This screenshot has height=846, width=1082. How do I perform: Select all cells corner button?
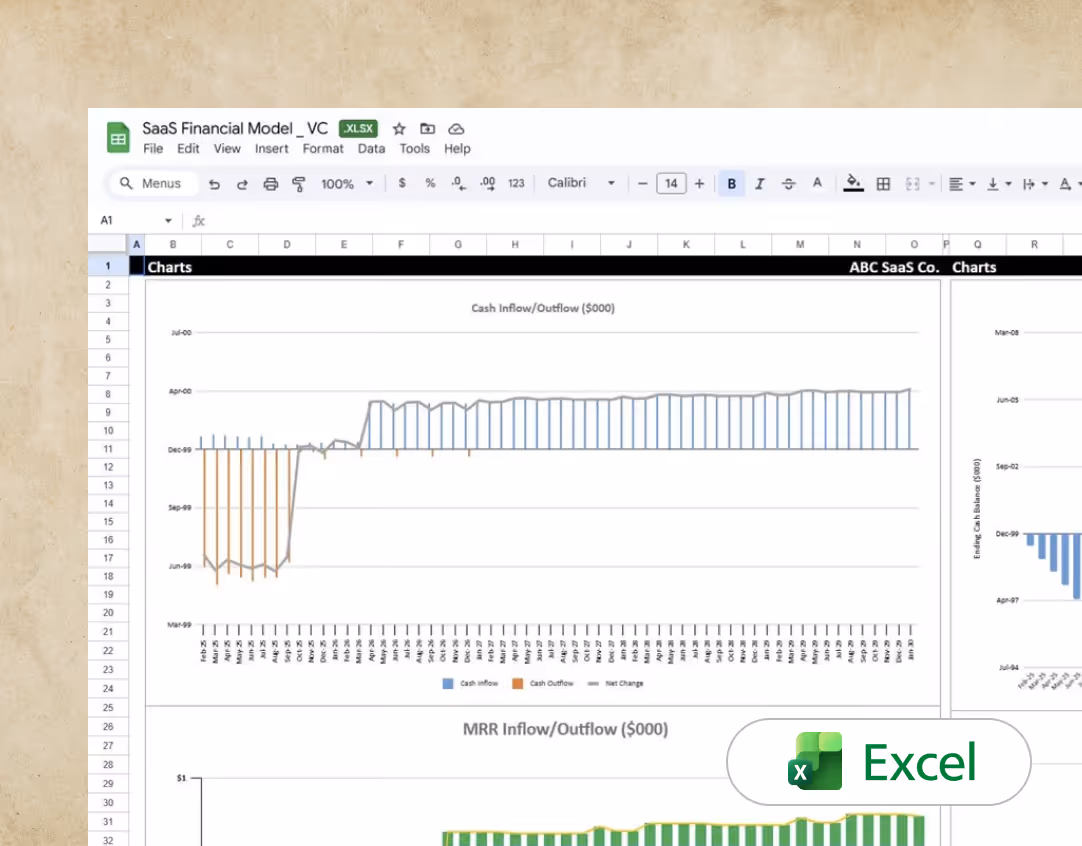(108, 244)
